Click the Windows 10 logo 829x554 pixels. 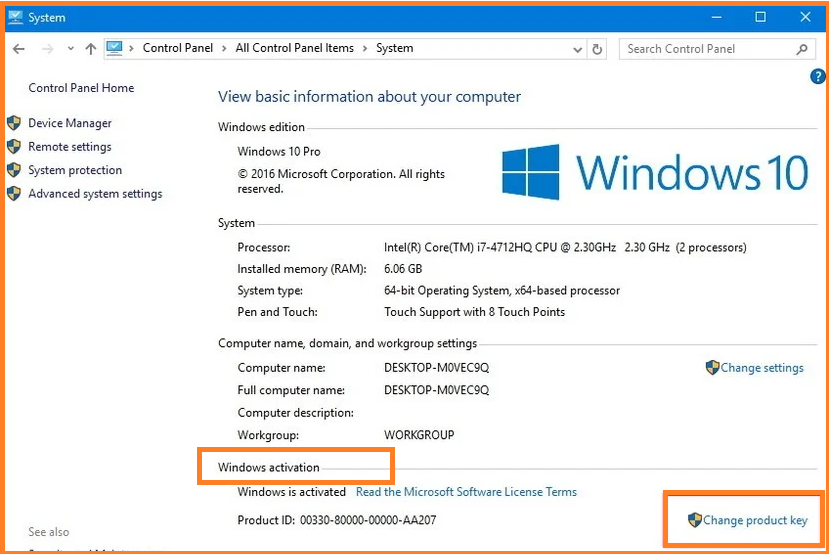pos(654,172)
